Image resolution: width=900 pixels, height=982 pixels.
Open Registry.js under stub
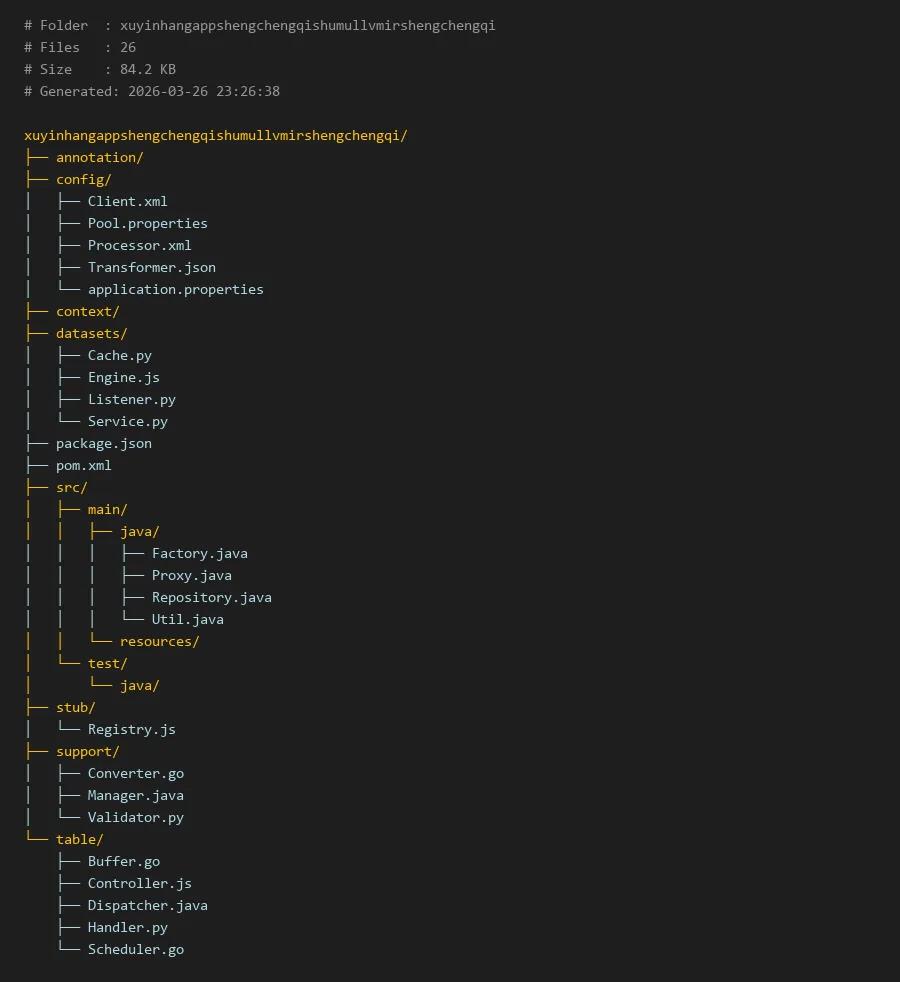pyautogui.click(x=131, y=729)
